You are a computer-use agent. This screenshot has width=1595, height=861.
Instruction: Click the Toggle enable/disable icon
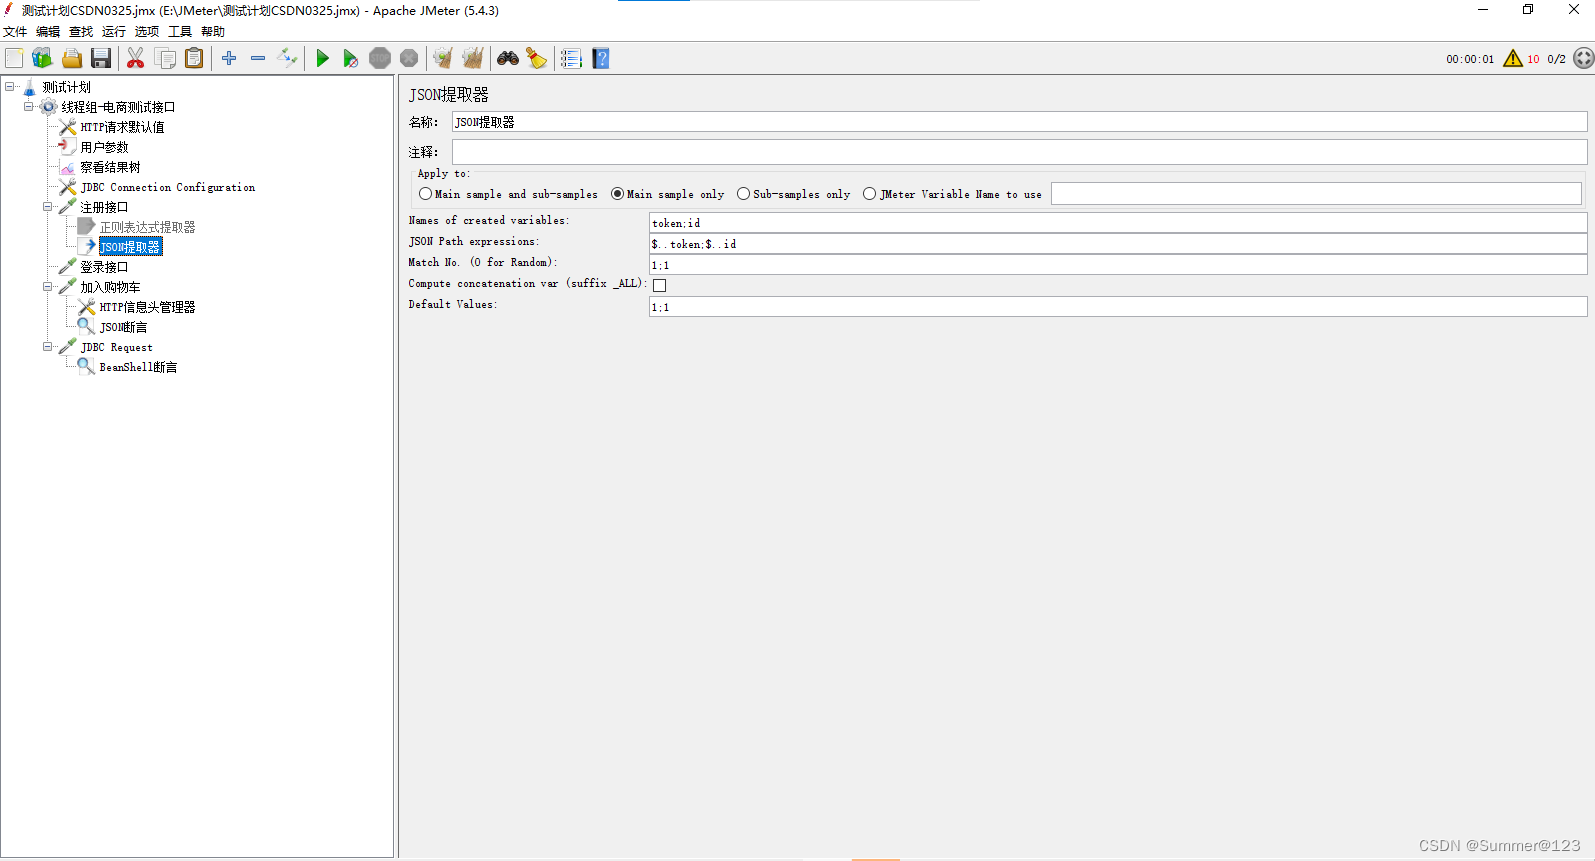(287, 58)
